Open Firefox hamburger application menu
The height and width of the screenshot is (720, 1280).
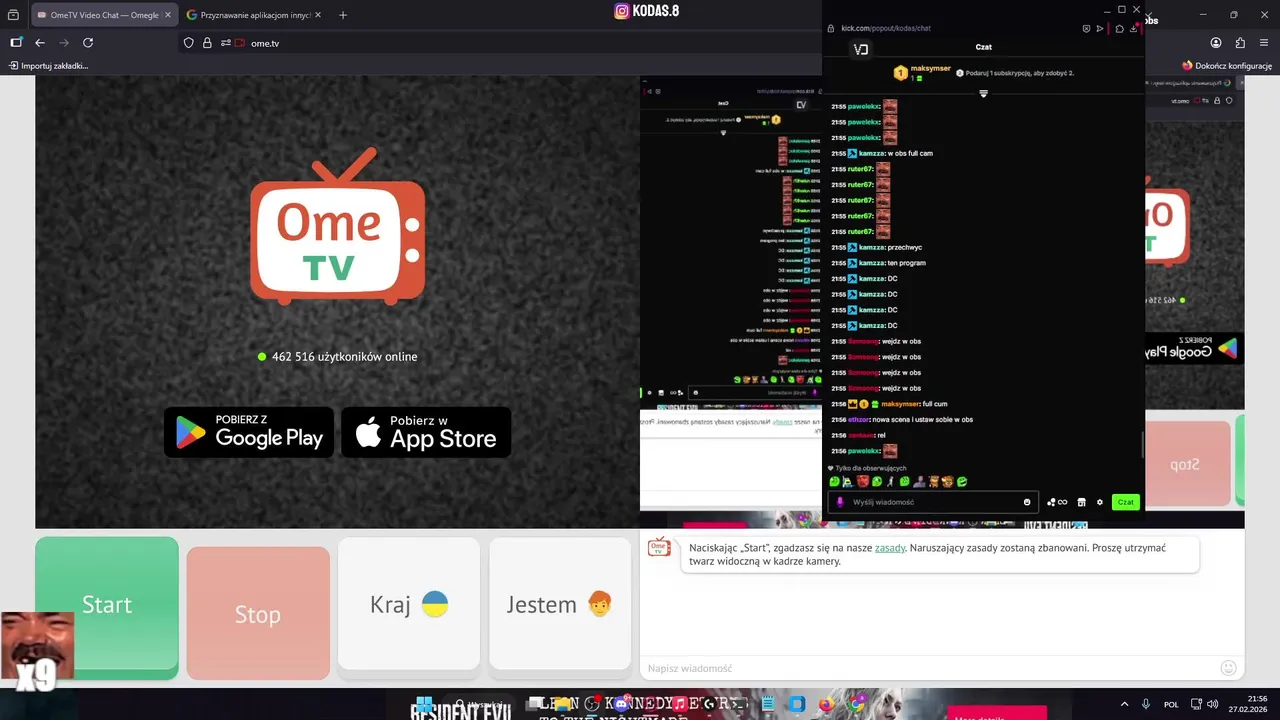(x=1264, y=43)
